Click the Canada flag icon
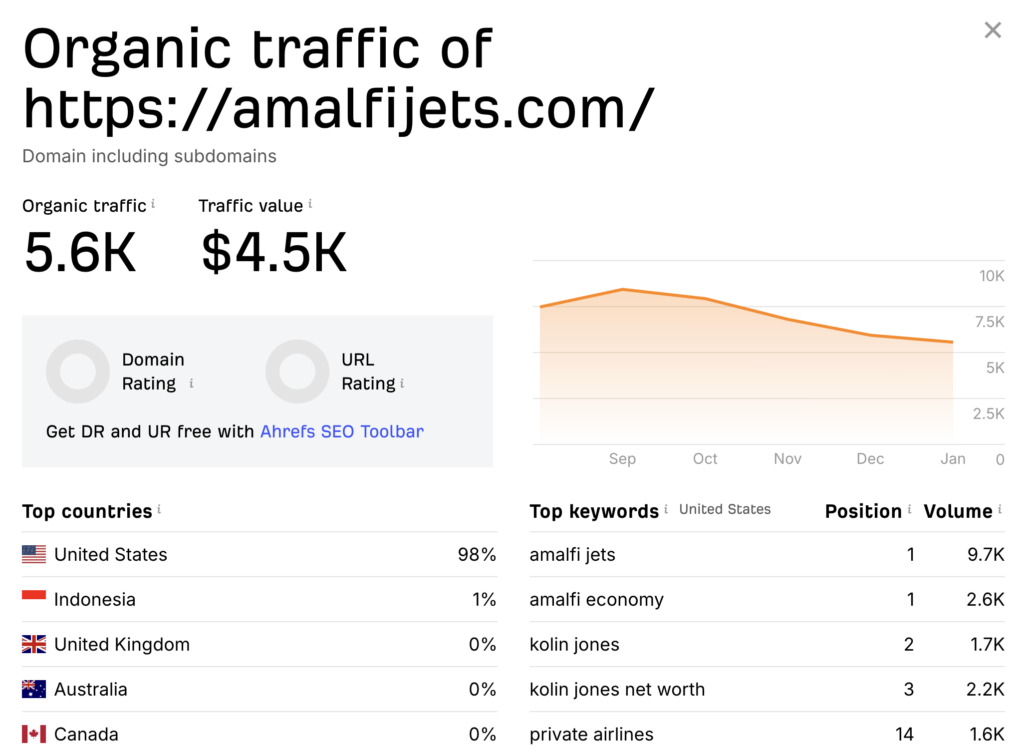 click(x=34, y=734)
